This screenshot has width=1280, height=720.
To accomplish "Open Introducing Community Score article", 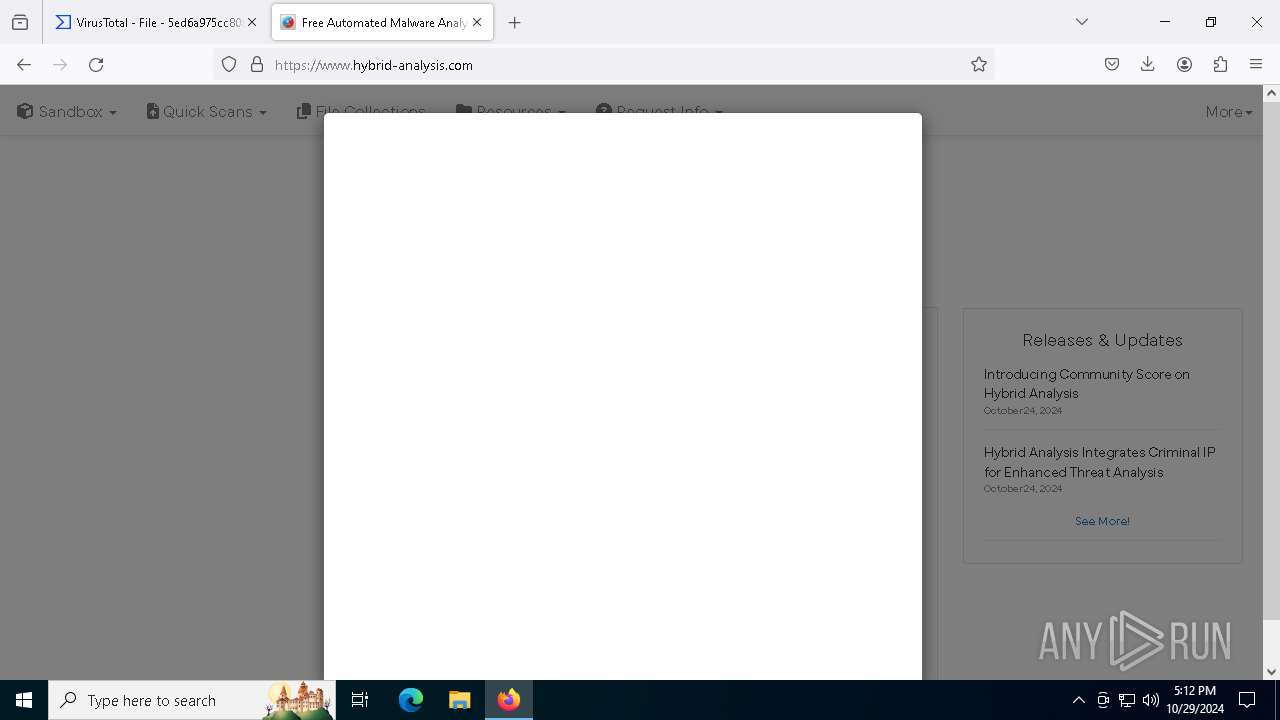I will (x=1086, y=383).
